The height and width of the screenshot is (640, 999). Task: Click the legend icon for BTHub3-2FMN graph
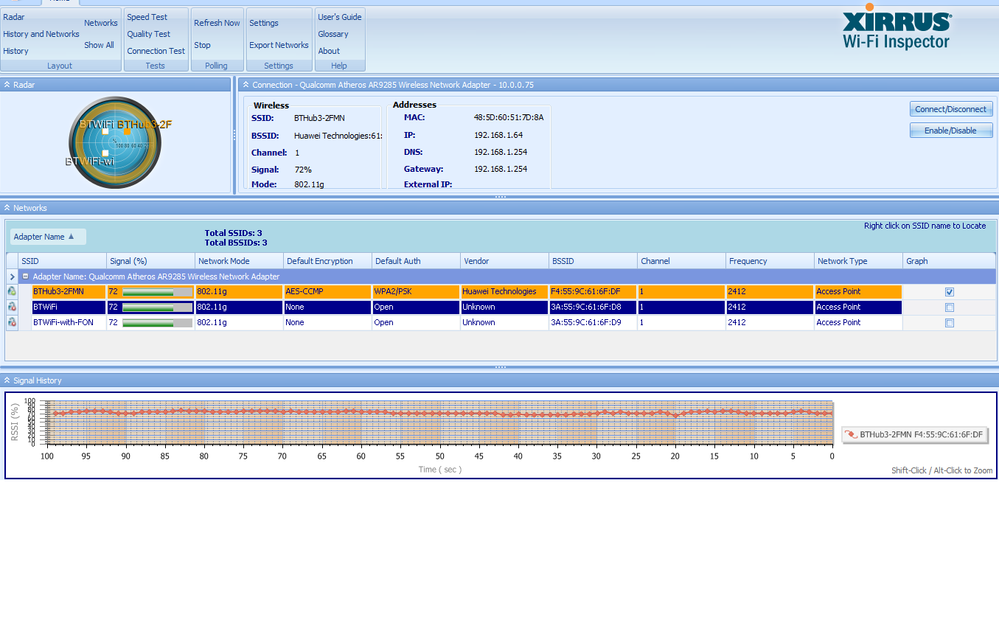click(x=851, y=434)
